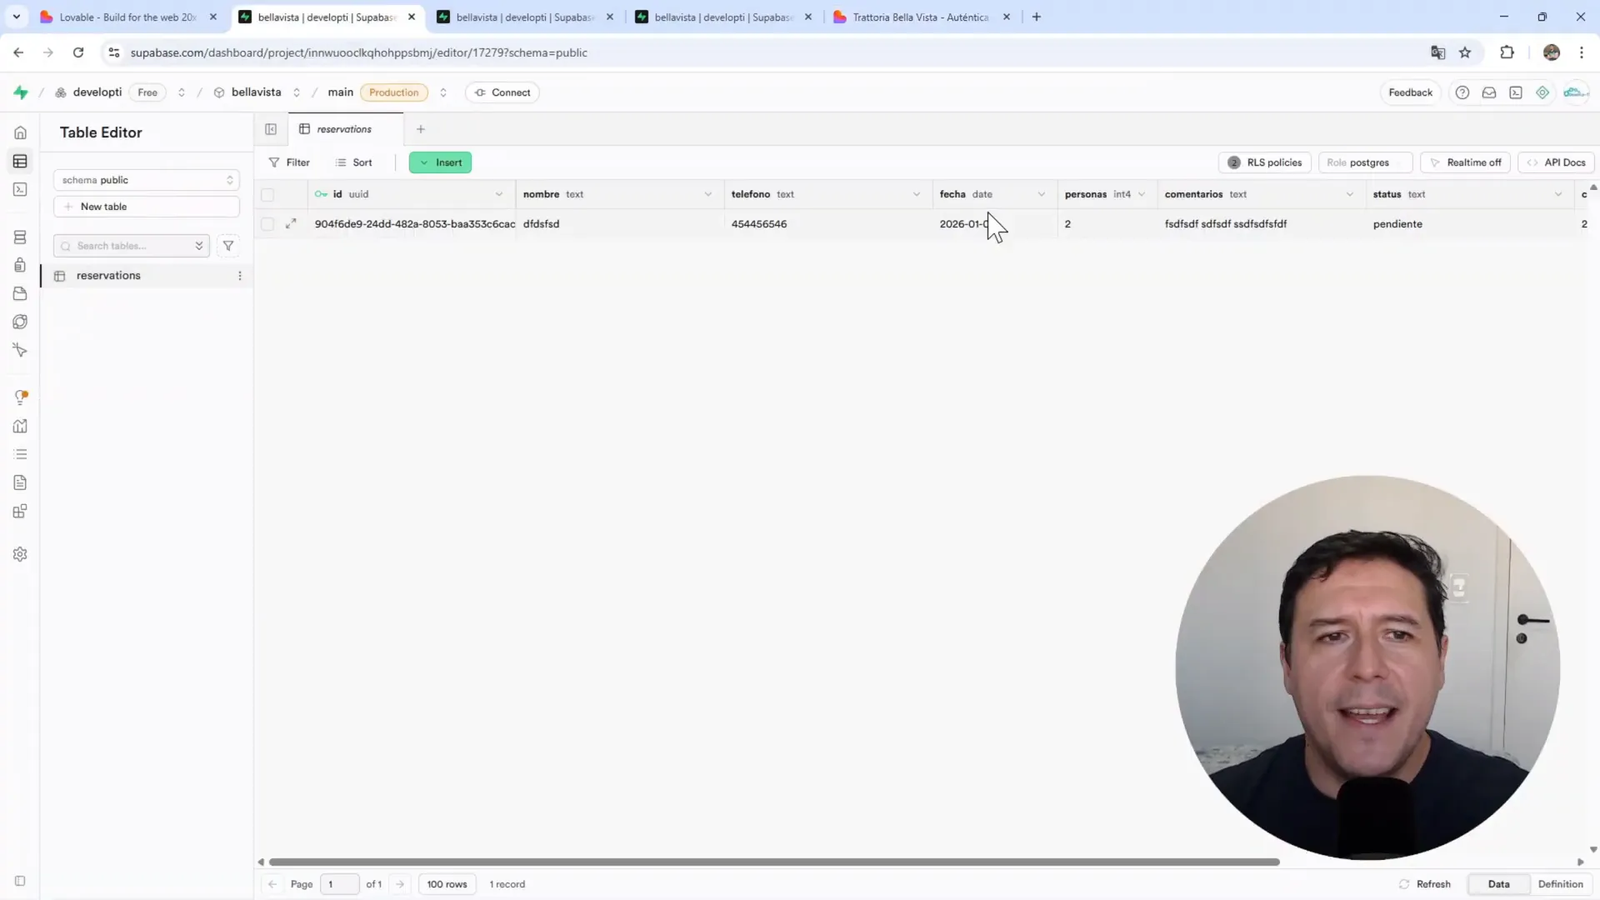Select all rows header checkbox
Viewport: 1600px width, 900px height.
[267, 194]
